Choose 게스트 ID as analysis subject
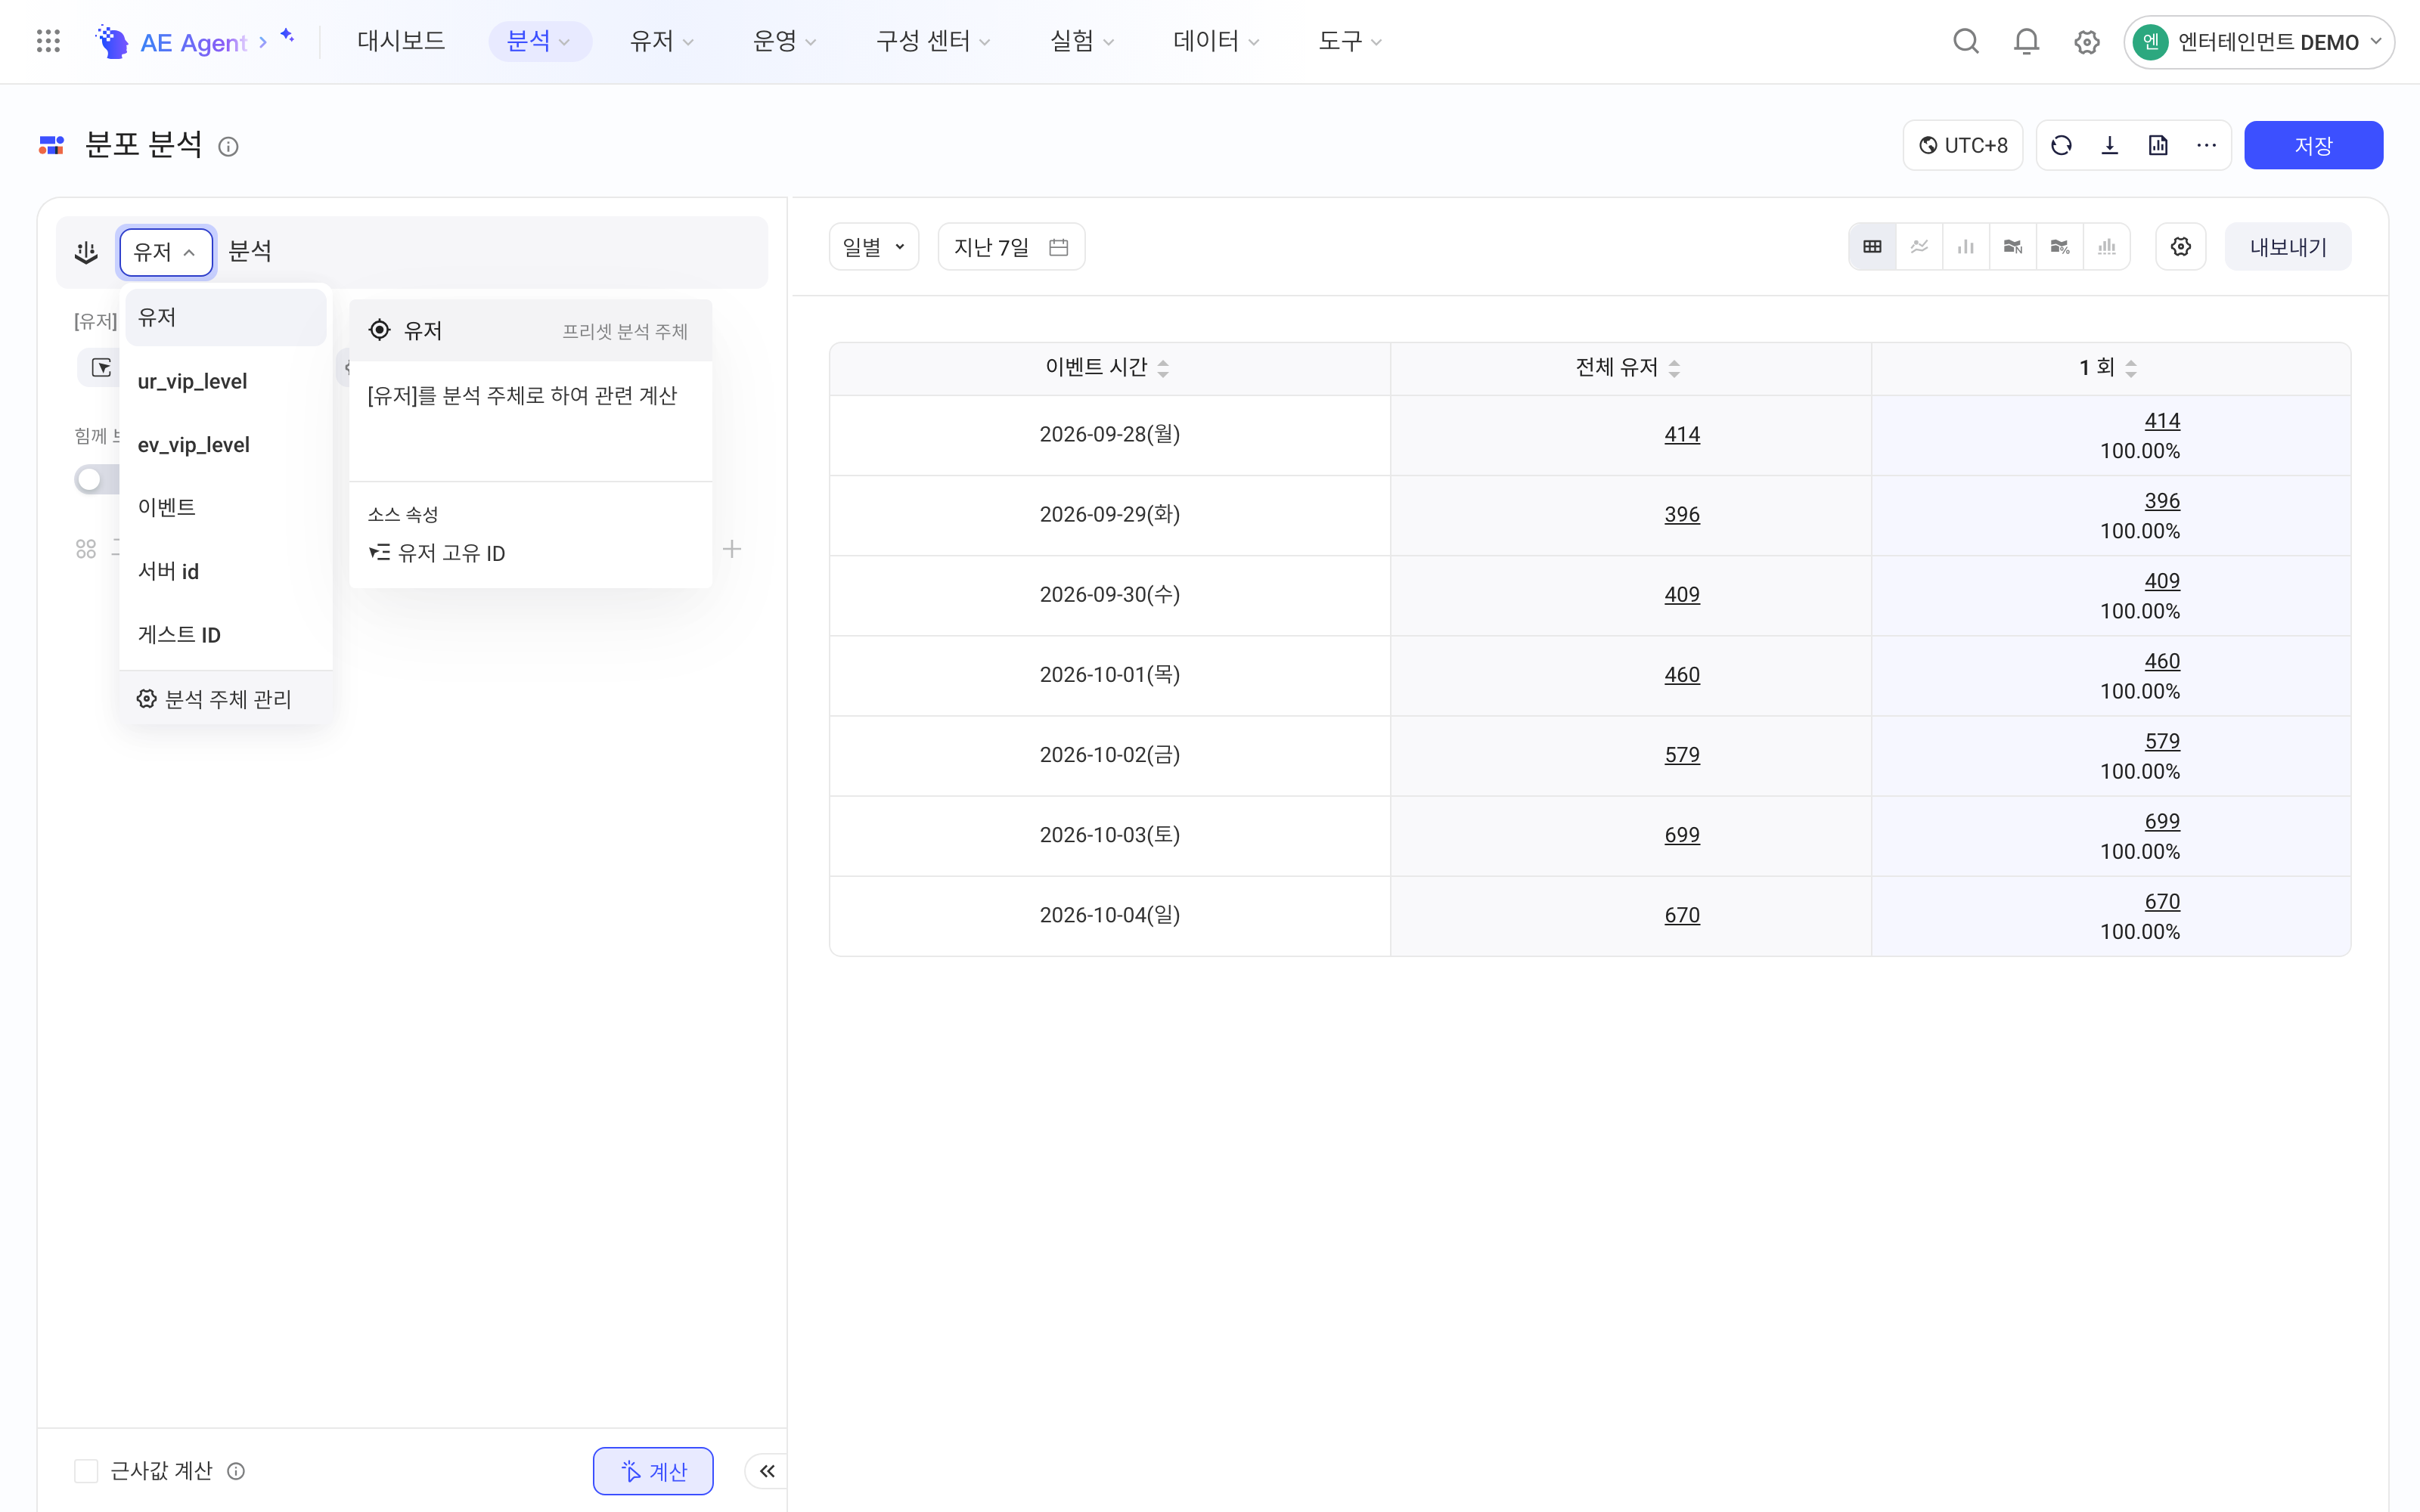 [x=226, y=635]
